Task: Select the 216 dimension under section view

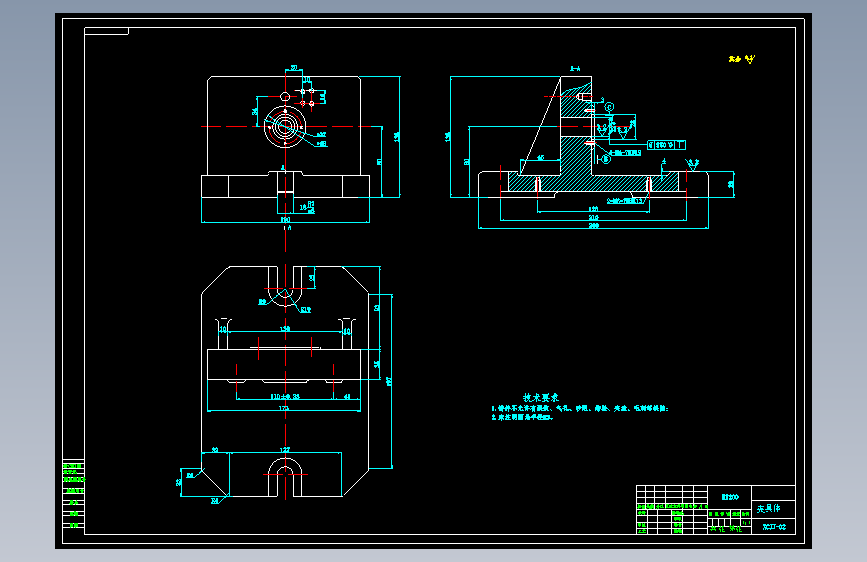Action: click(x=593, y=217)
